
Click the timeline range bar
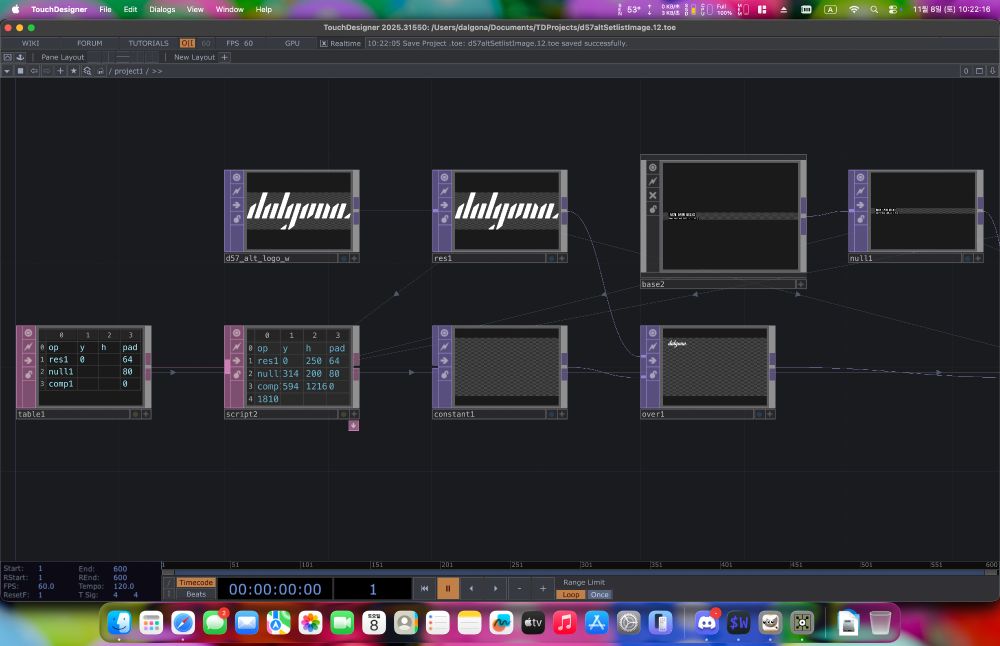tap(579, 573)
